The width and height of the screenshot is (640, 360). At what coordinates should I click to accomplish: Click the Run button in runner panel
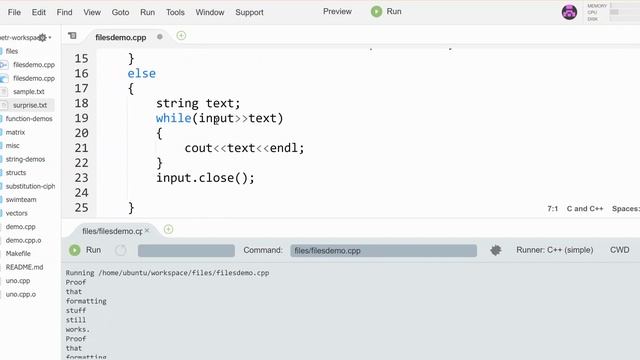point(85,250)
